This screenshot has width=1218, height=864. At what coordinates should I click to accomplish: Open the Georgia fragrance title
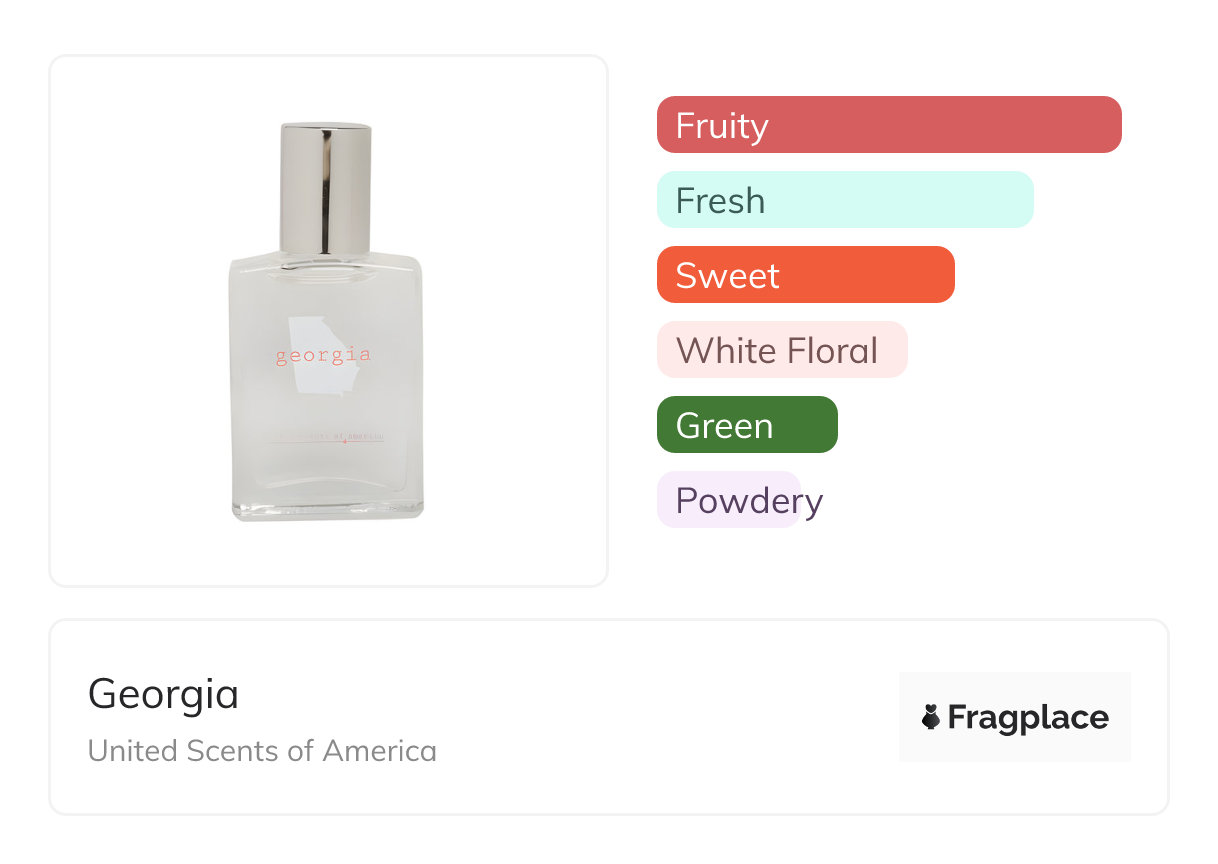(x=163, y=694)
